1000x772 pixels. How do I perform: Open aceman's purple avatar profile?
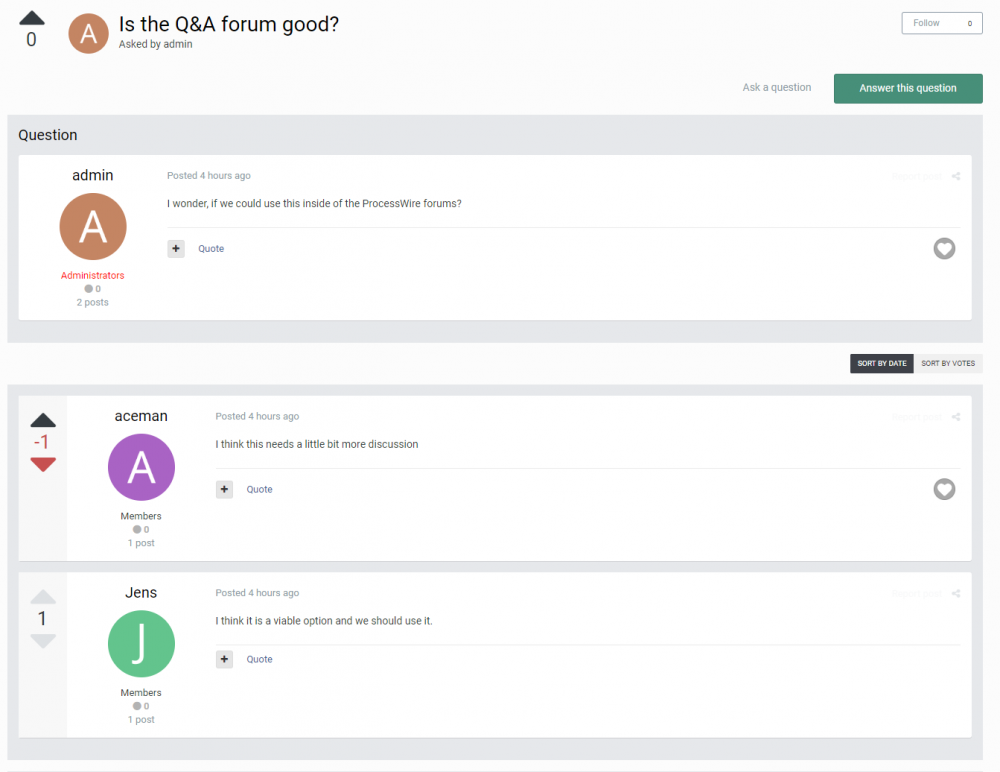coord(141,467)
